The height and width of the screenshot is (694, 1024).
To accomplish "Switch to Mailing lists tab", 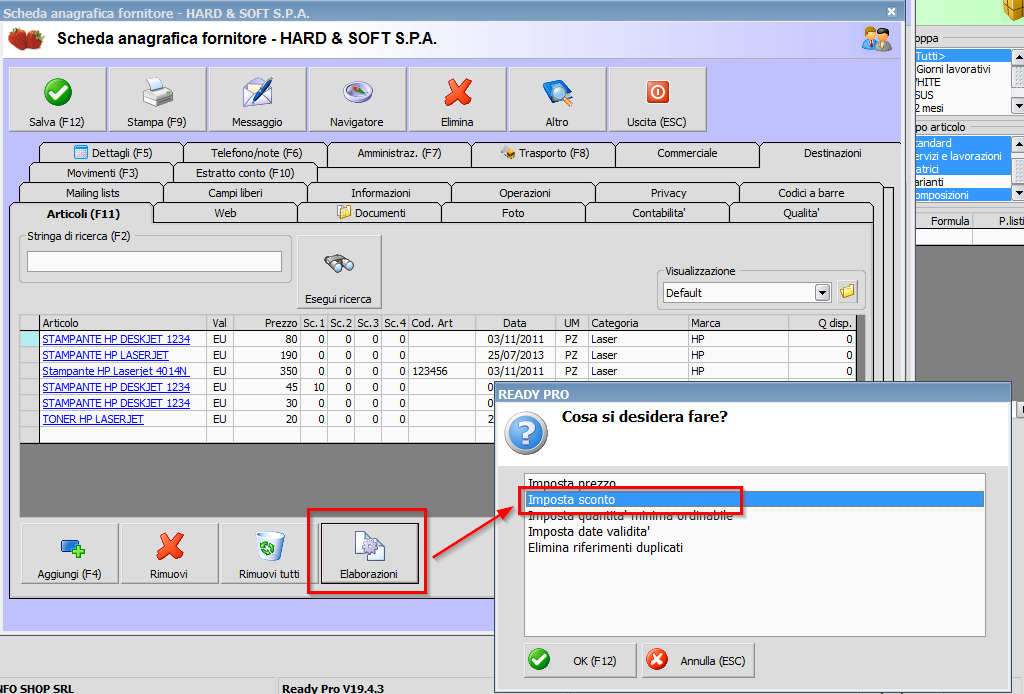I will [92, 193].
